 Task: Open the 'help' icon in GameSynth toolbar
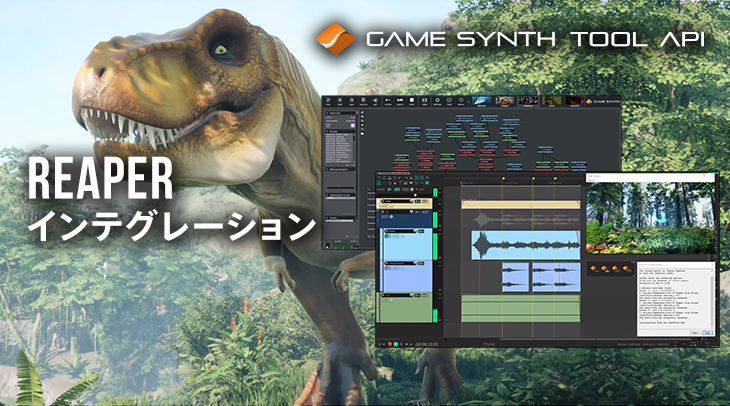coord(449,101)
